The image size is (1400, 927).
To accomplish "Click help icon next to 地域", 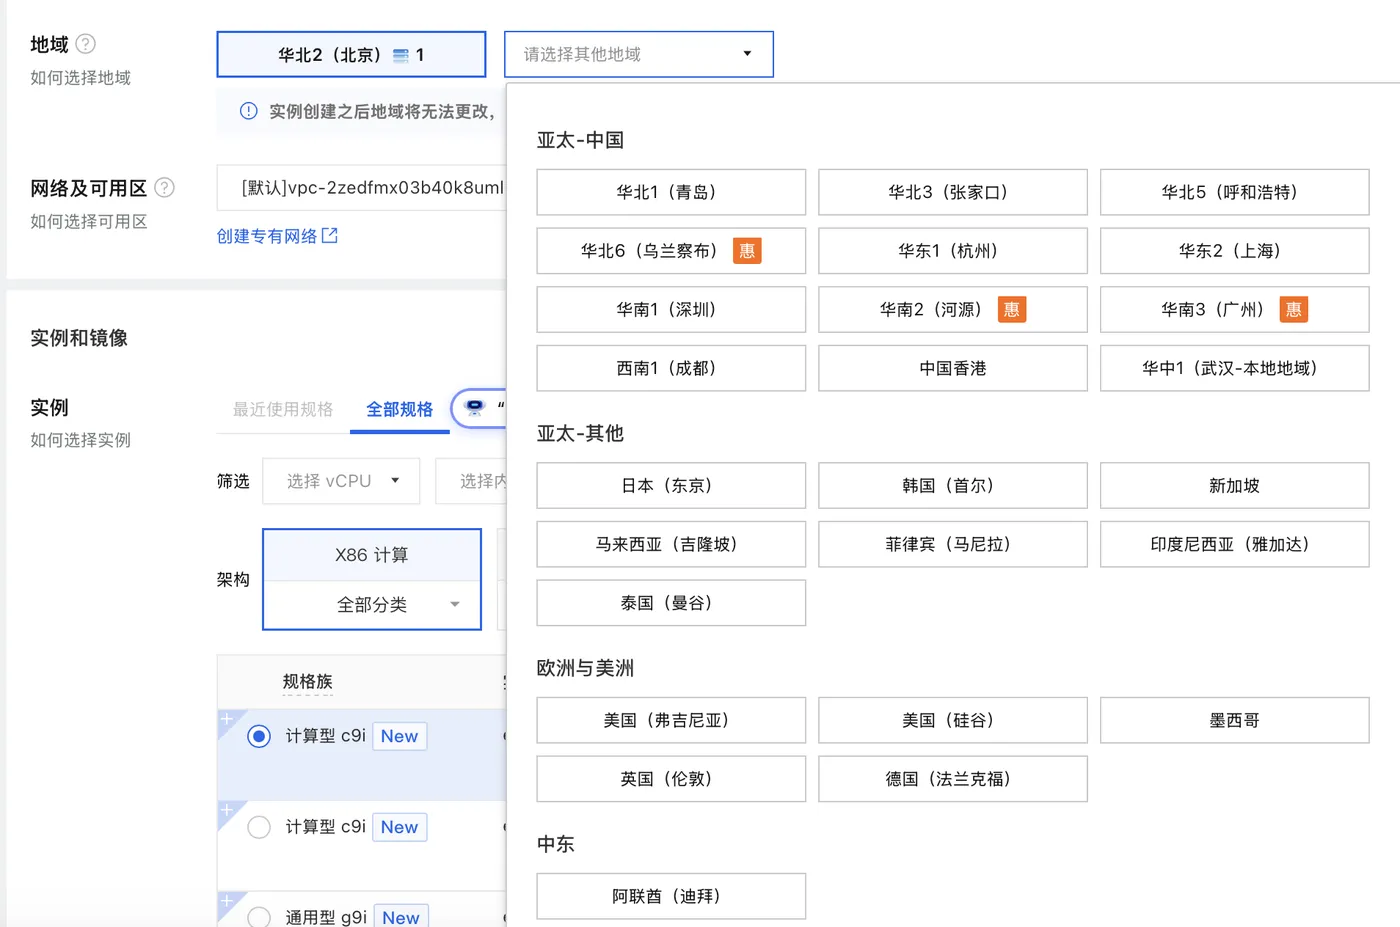I will 86,44.
